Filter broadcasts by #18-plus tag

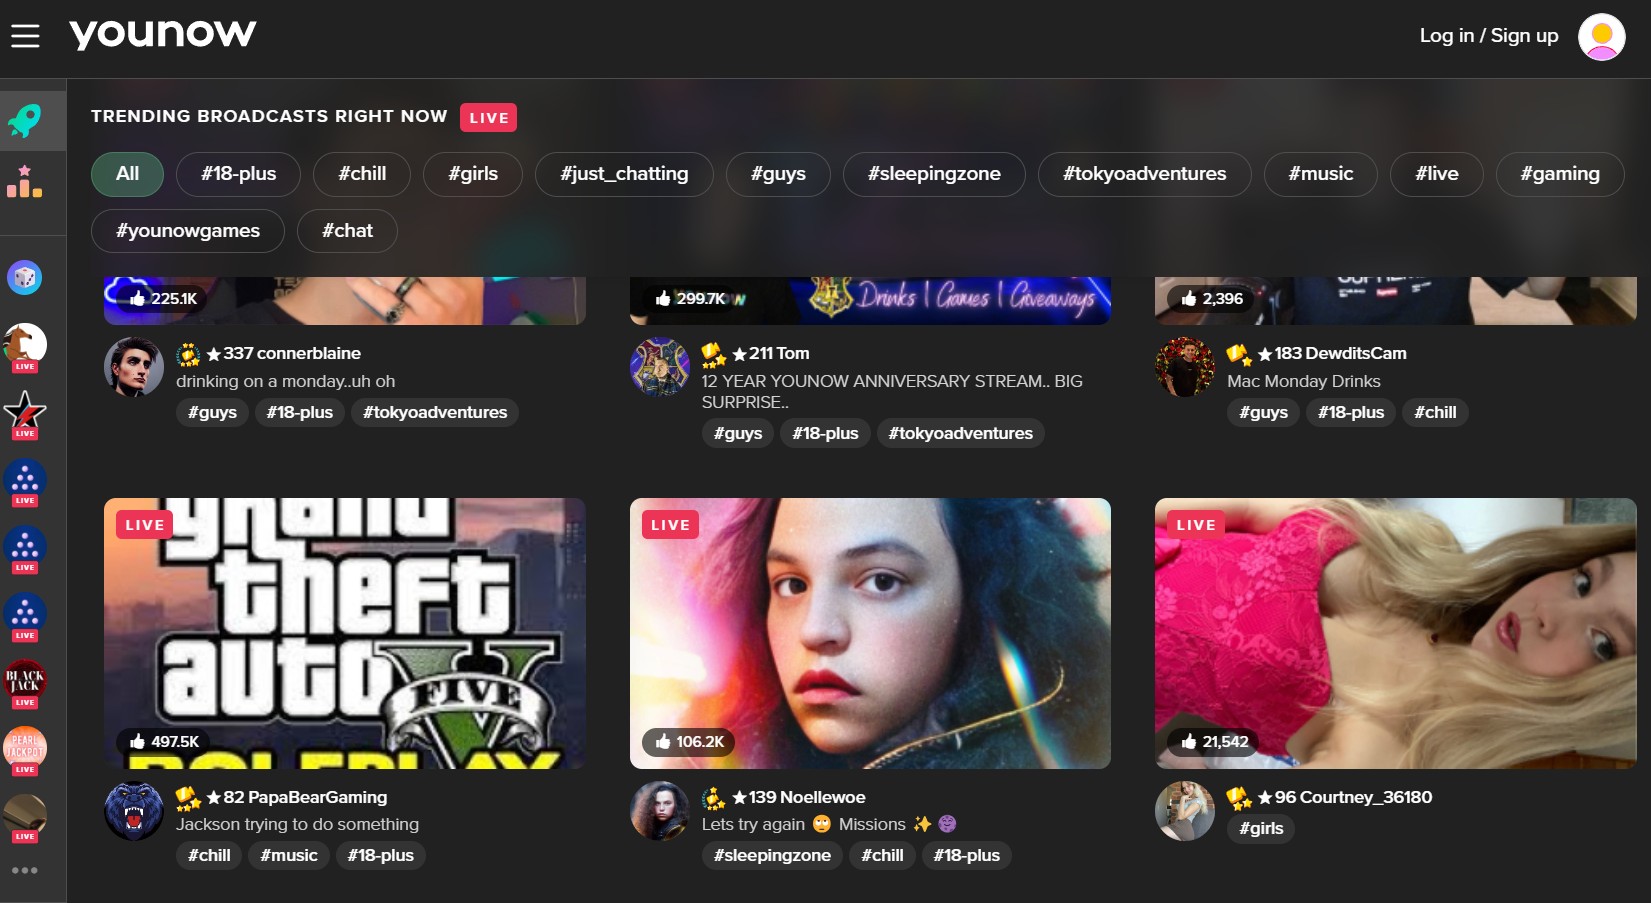238,174
